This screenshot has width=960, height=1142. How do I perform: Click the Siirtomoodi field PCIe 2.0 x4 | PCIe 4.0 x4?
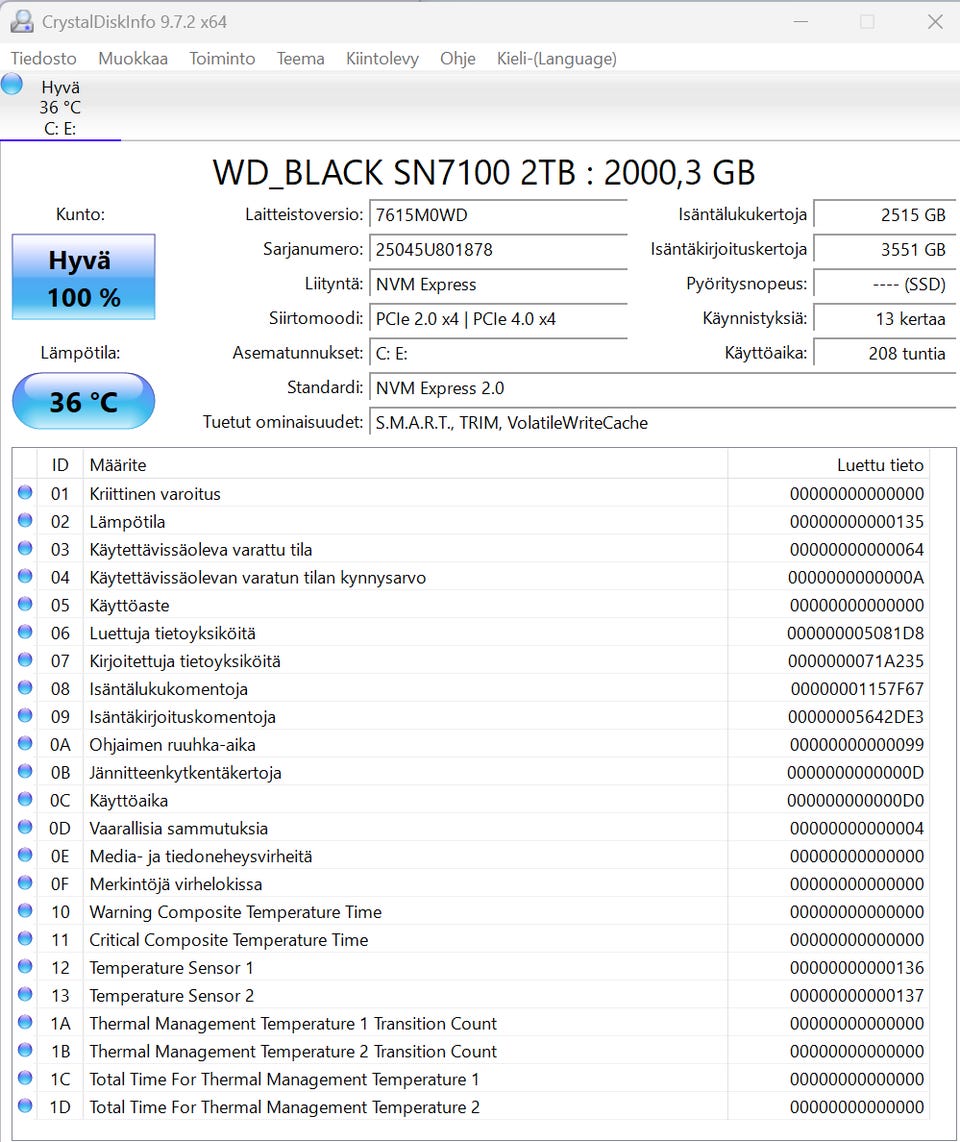(x=498, y=318)
